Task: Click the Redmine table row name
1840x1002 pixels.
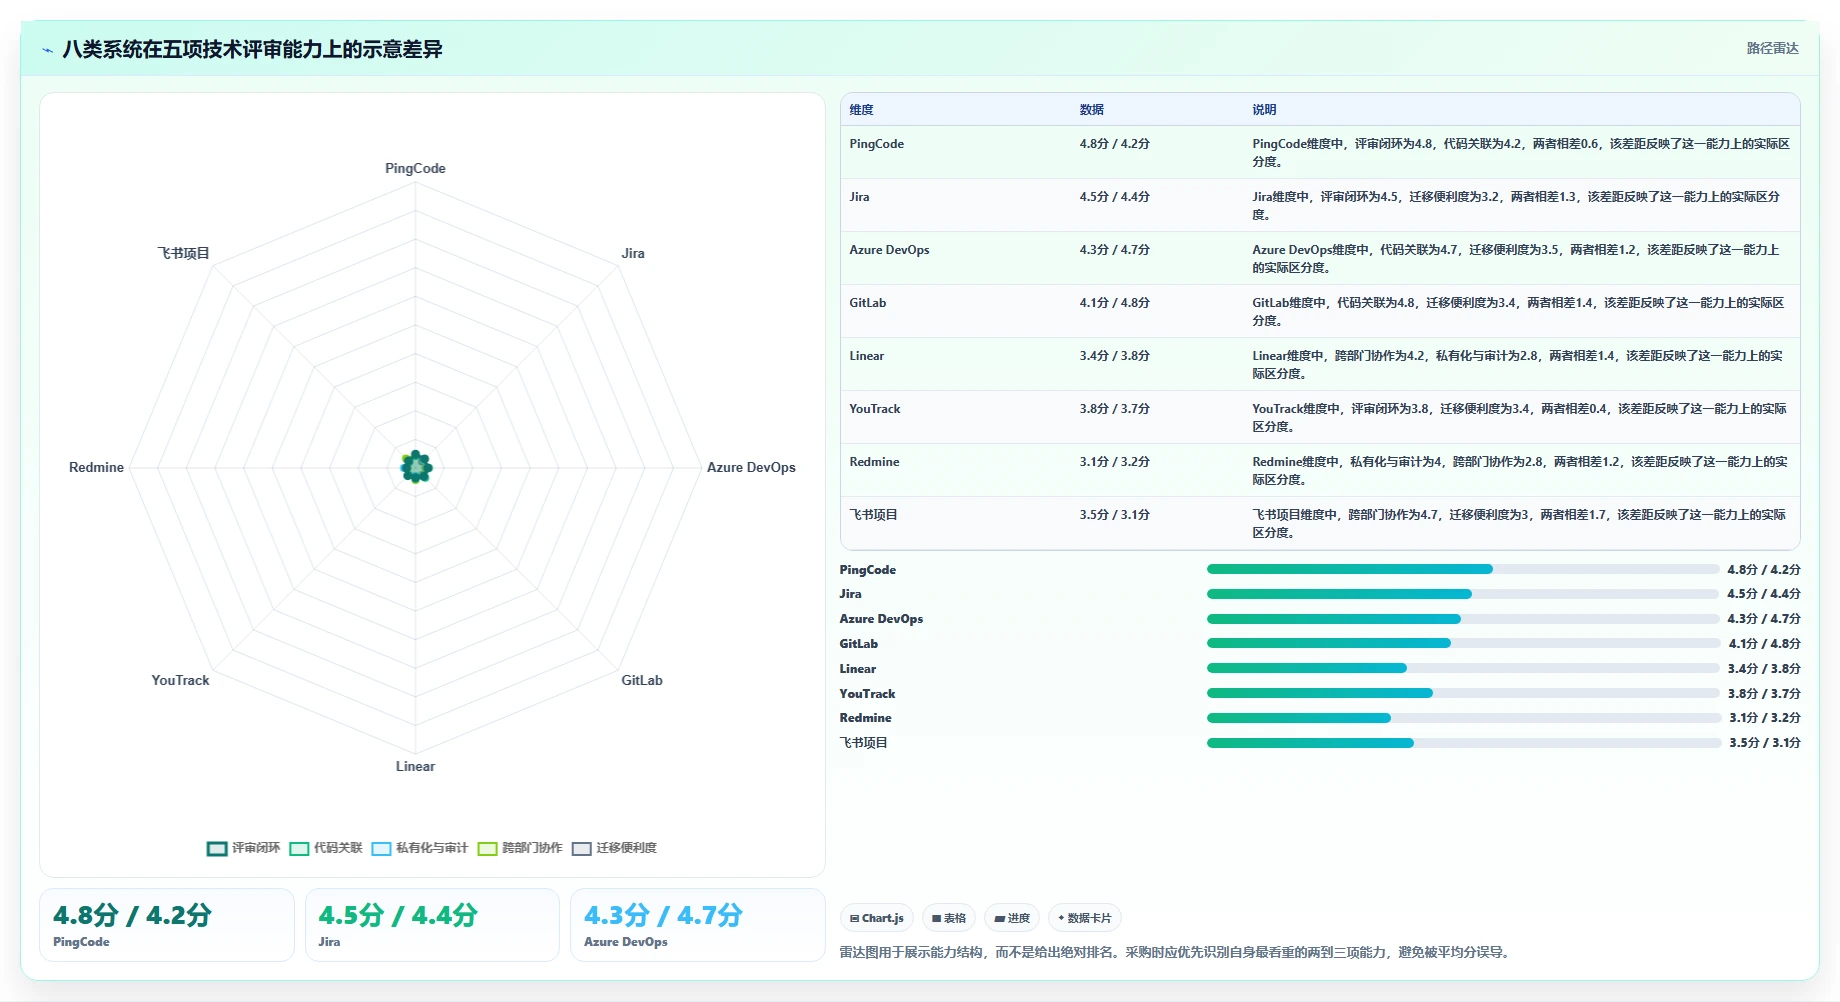Action: click(874, 462)
